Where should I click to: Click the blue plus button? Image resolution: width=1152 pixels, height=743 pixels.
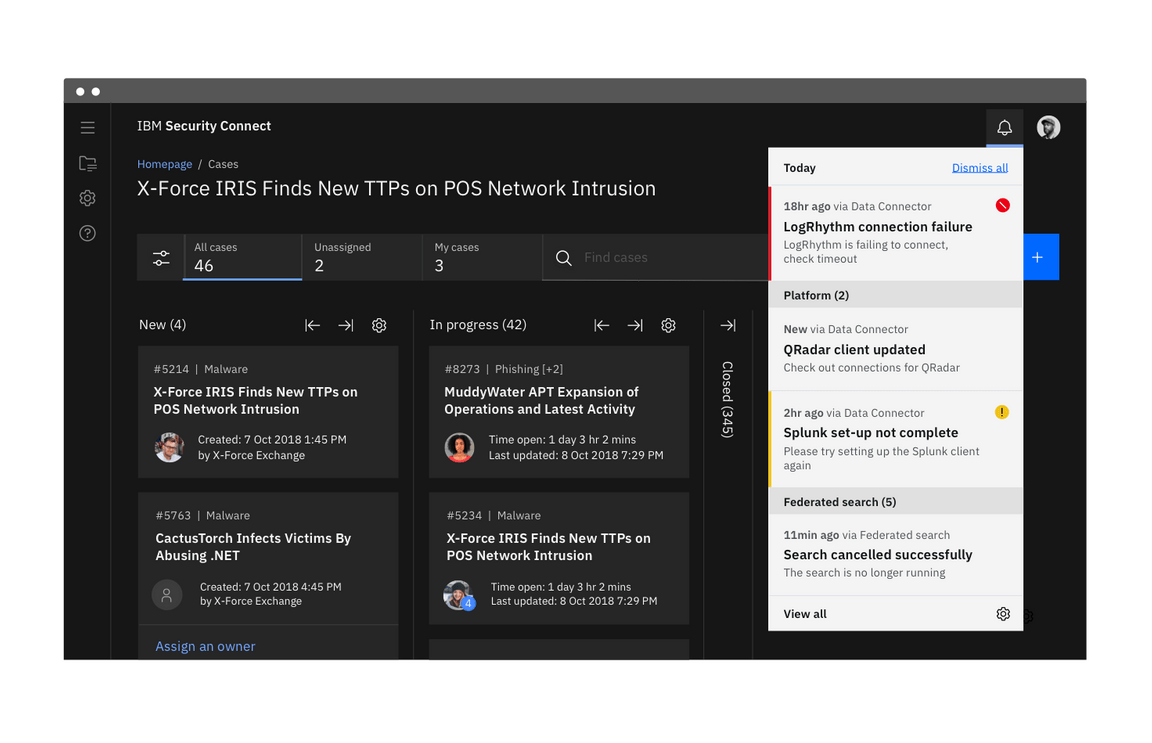pos(1040,257)
